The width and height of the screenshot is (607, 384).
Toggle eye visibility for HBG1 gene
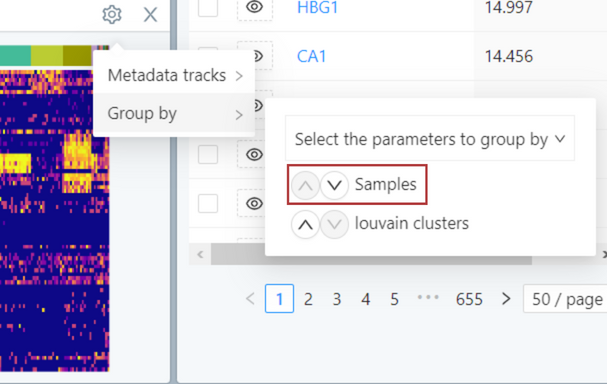pyautogui.click(x=254, y=7)
